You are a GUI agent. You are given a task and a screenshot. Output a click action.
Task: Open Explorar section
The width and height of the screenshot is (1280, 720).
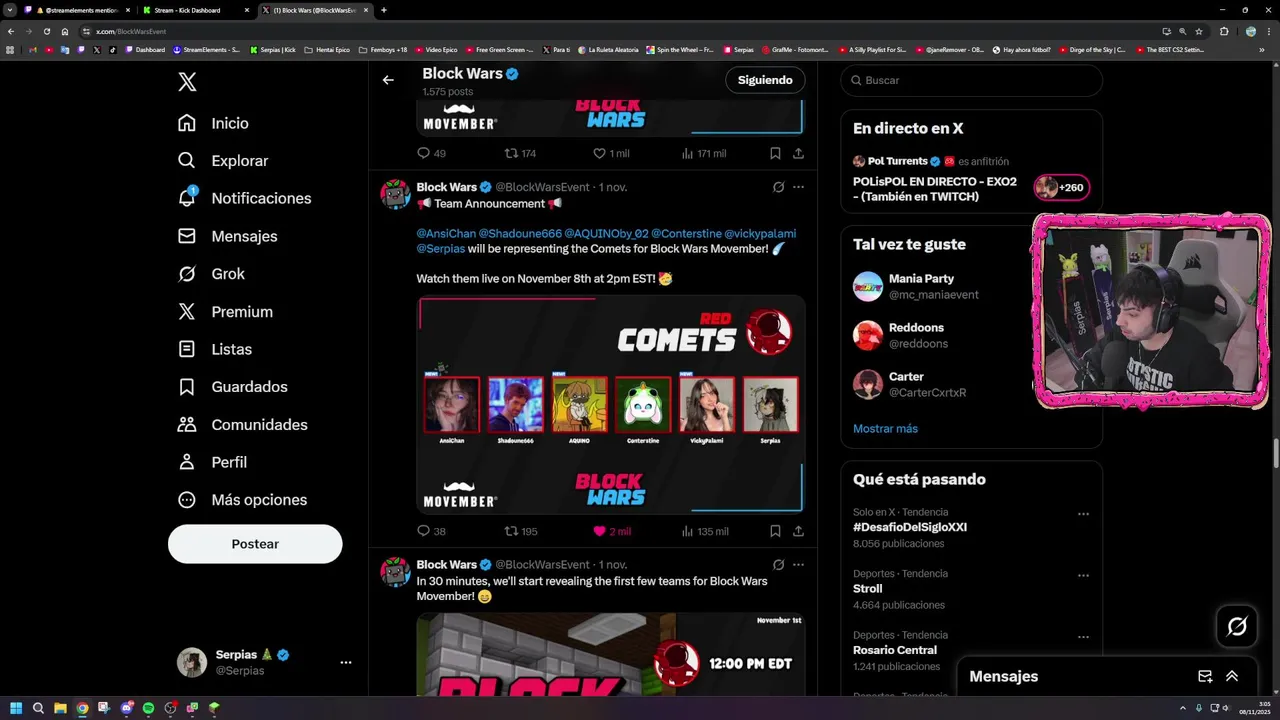tap(223, 160)
